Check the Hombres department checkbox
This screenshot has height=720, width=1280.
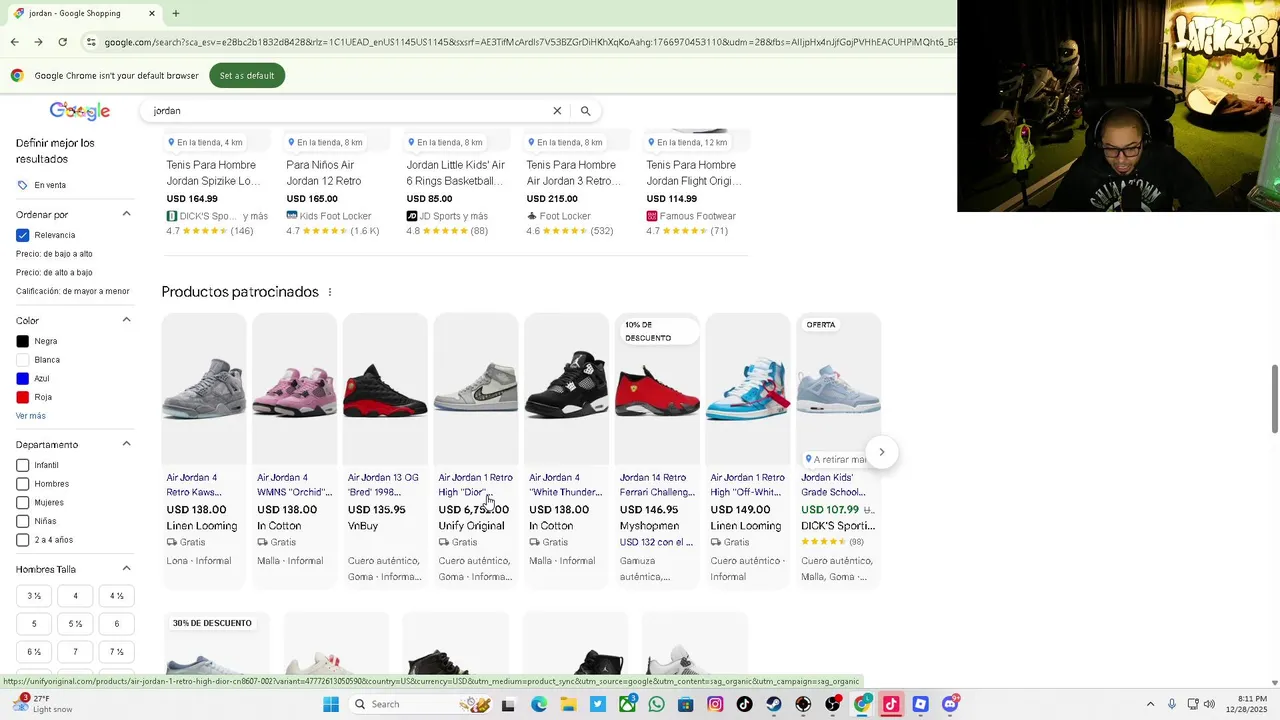point(22,484)
